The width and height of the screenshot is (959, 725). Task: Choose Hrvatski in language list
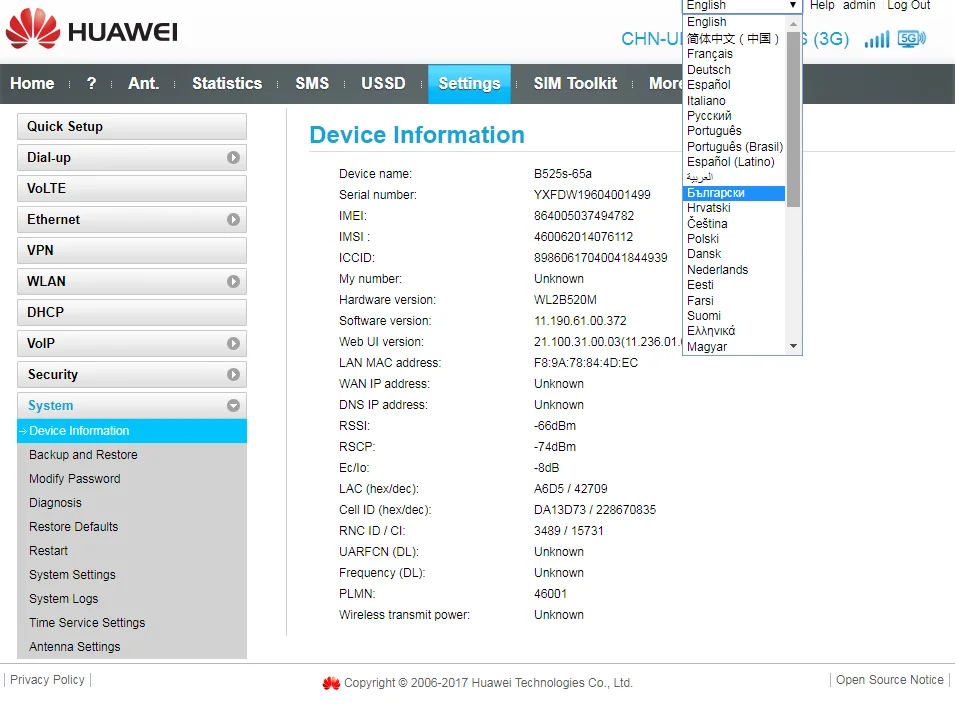(x=733, y=207)
